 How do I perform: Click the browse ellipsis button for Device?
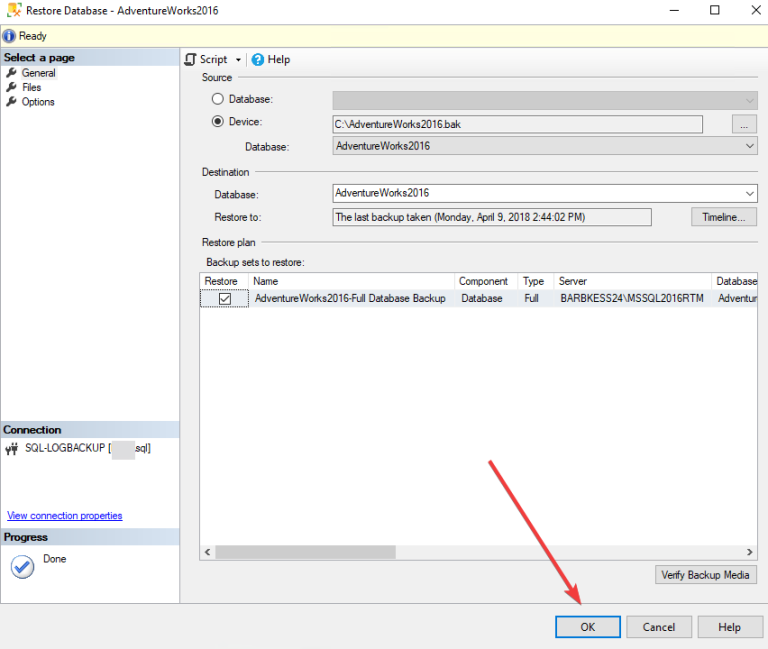click(744, 124)
